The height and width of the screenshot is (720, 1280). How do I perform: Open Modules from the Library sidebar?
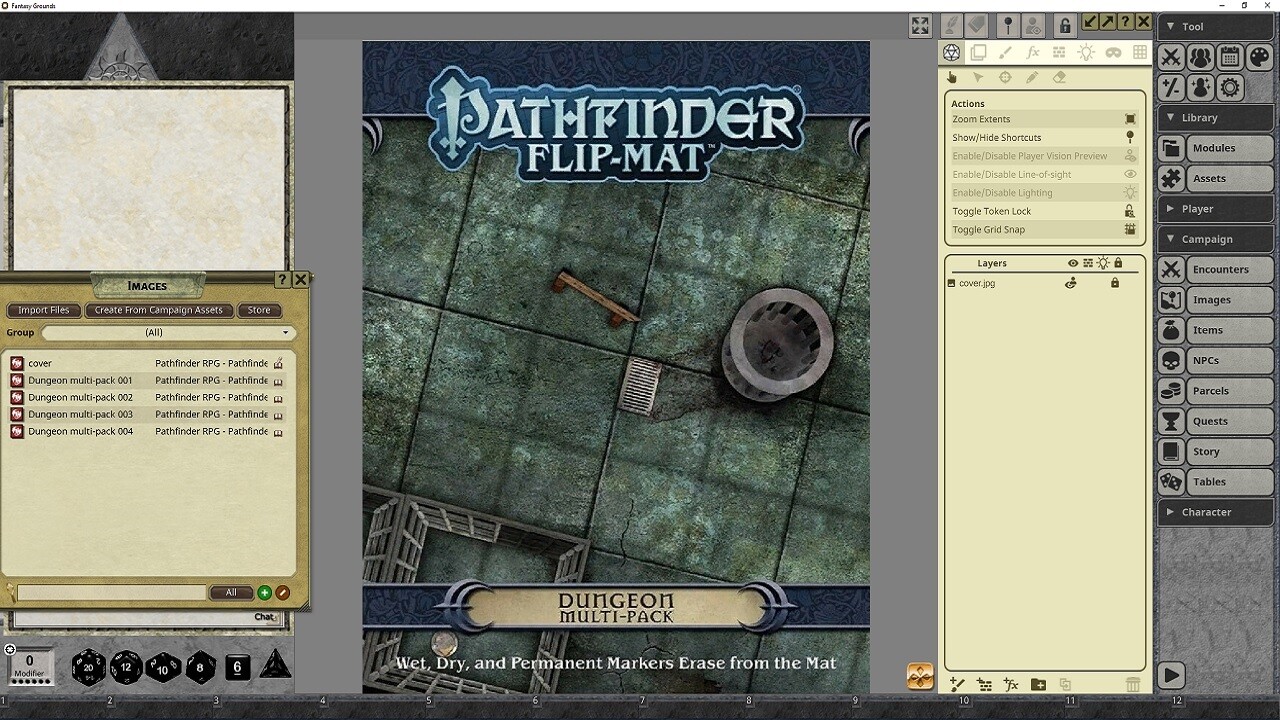tap(1215, 148)
